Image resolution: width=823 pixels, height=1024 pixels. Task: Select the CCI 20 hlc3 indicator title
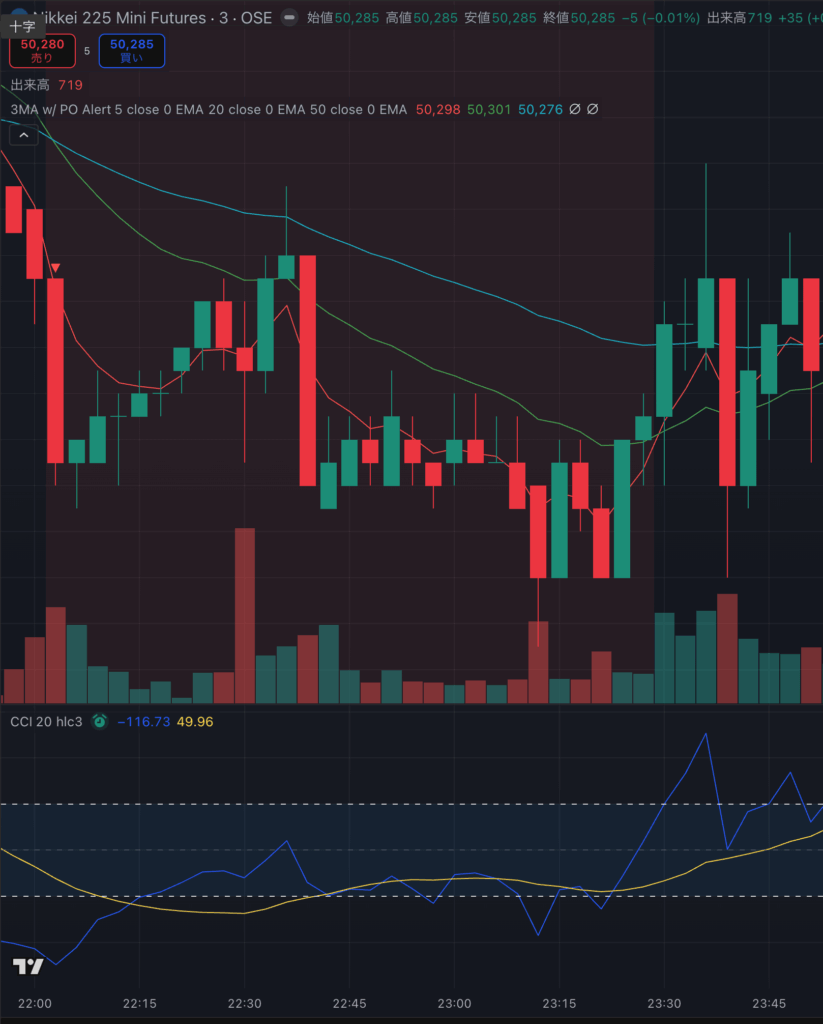click(46, 721)
